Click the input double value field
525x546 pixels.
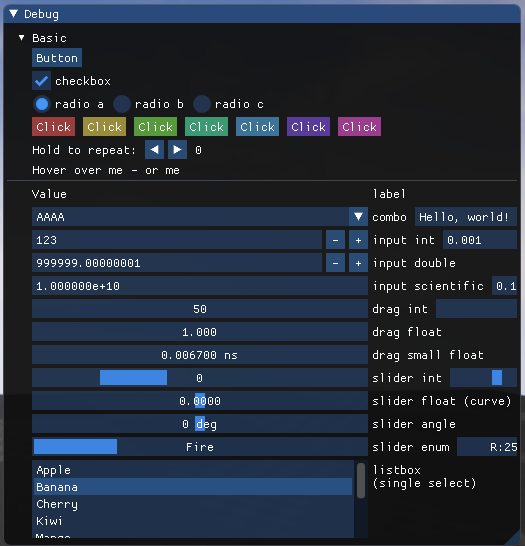pos(177,263)
